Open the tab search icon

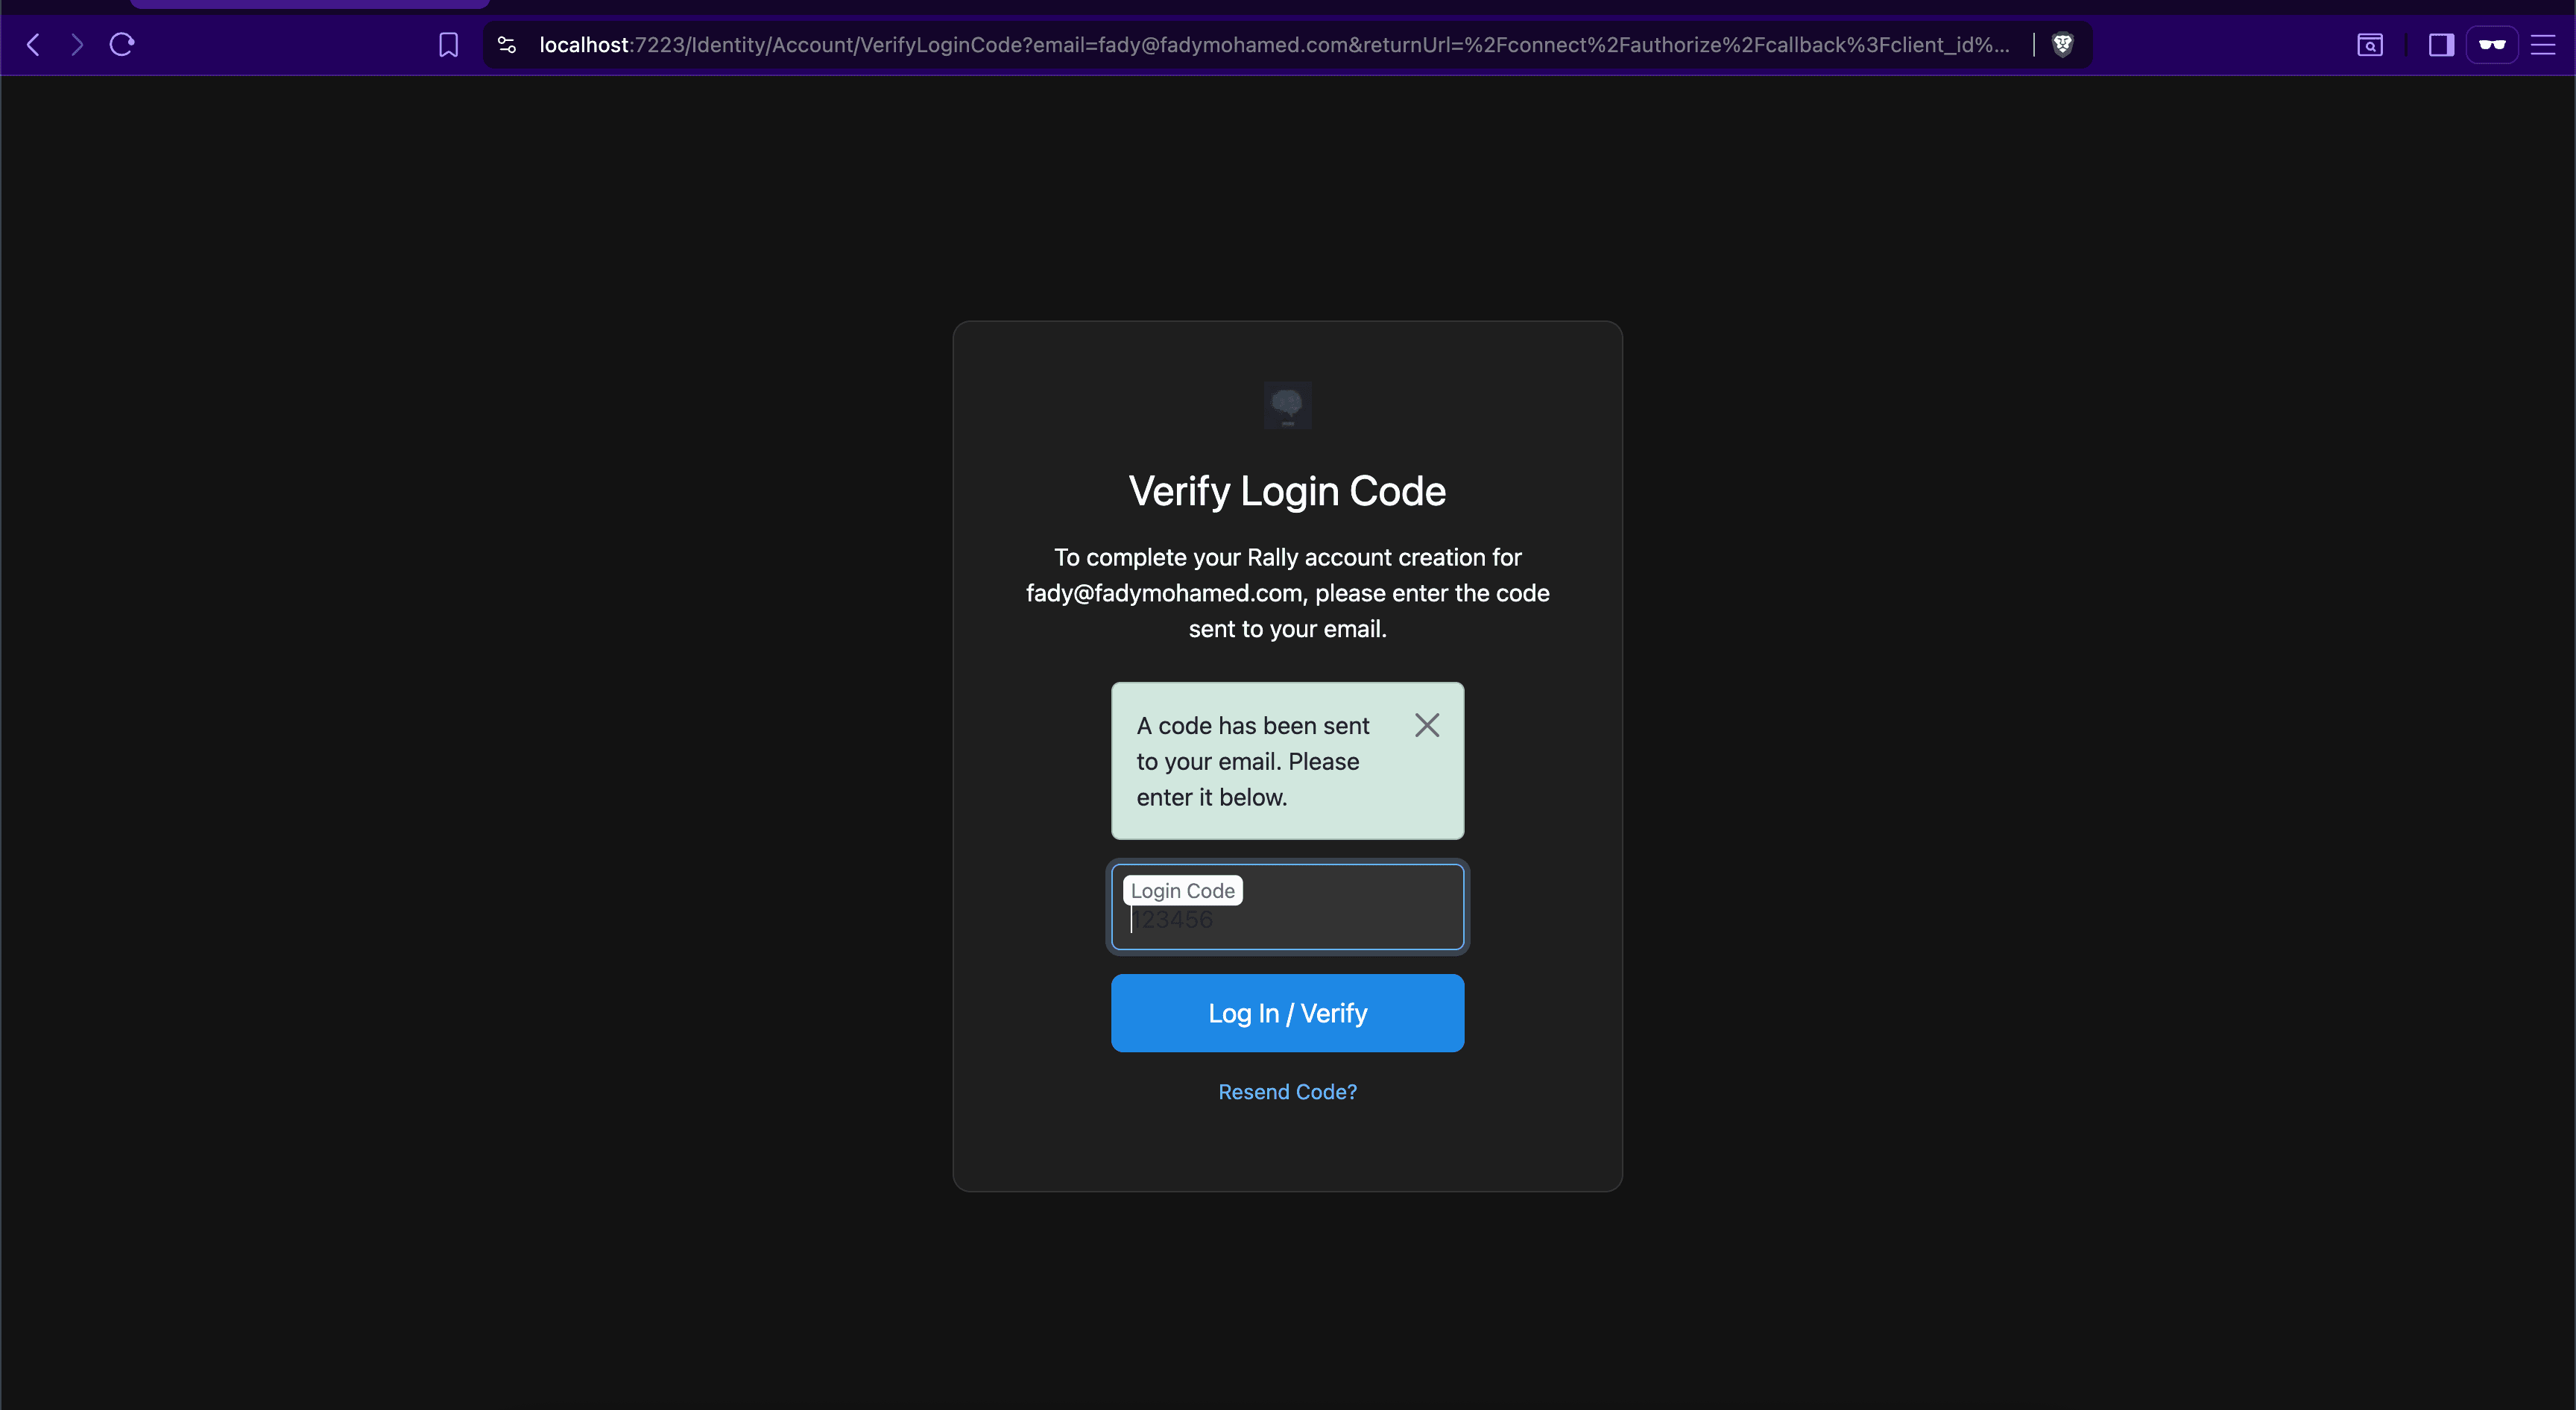click(2370, 45)
